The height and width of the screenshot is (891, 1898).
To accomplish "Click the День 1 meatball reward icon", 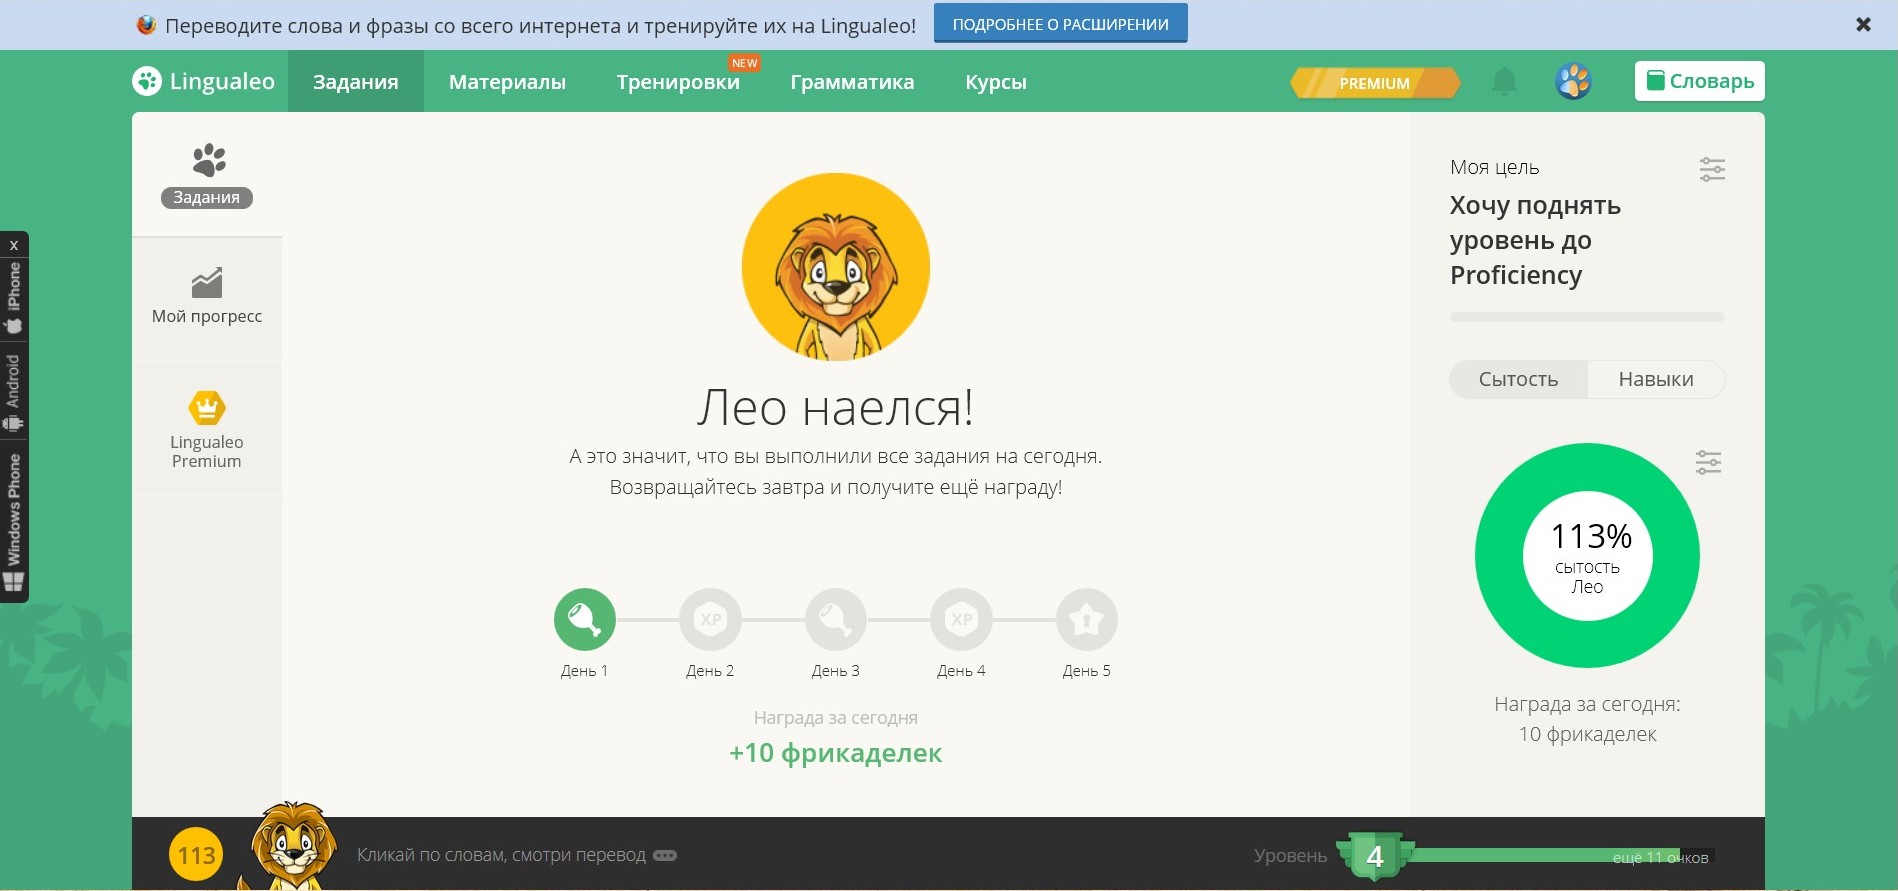I will point(585,620).
